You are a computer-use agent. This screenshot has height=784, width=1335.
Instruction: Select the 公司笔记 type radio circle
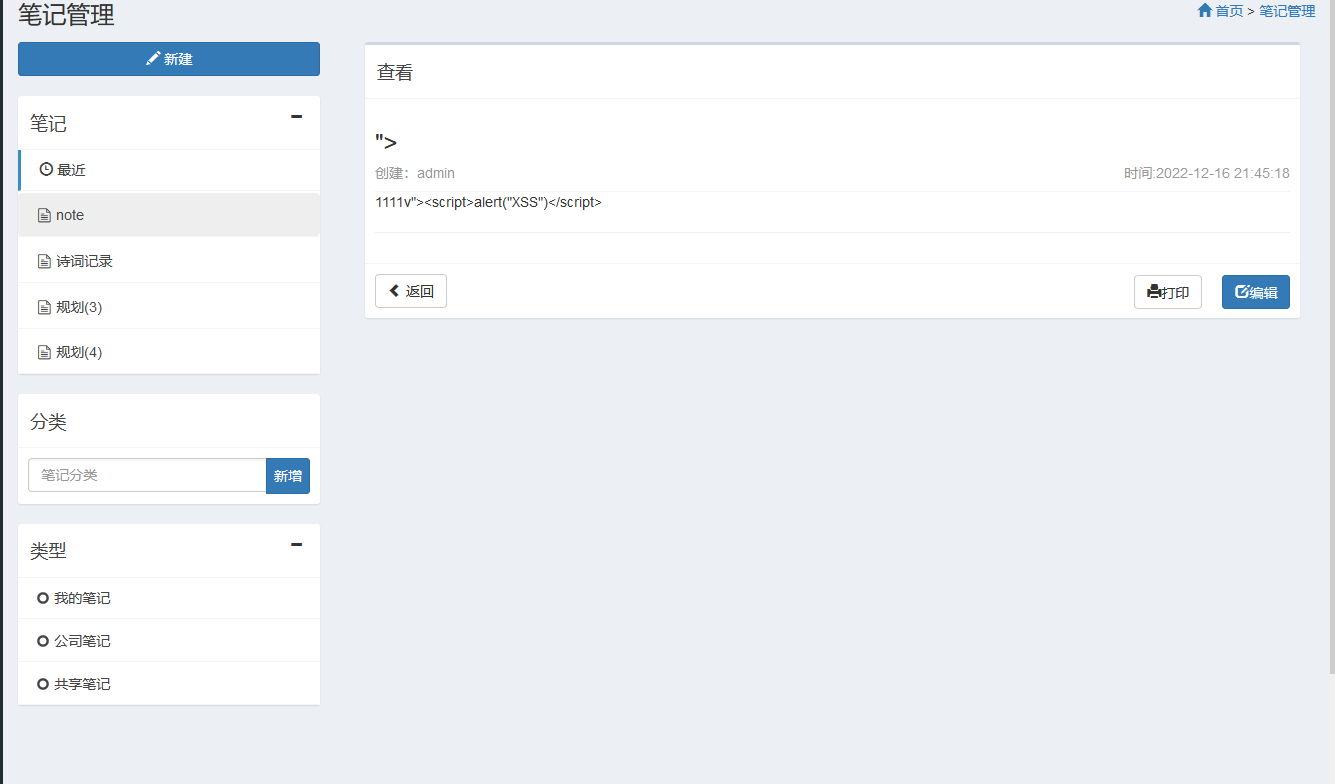click(42, 641)
